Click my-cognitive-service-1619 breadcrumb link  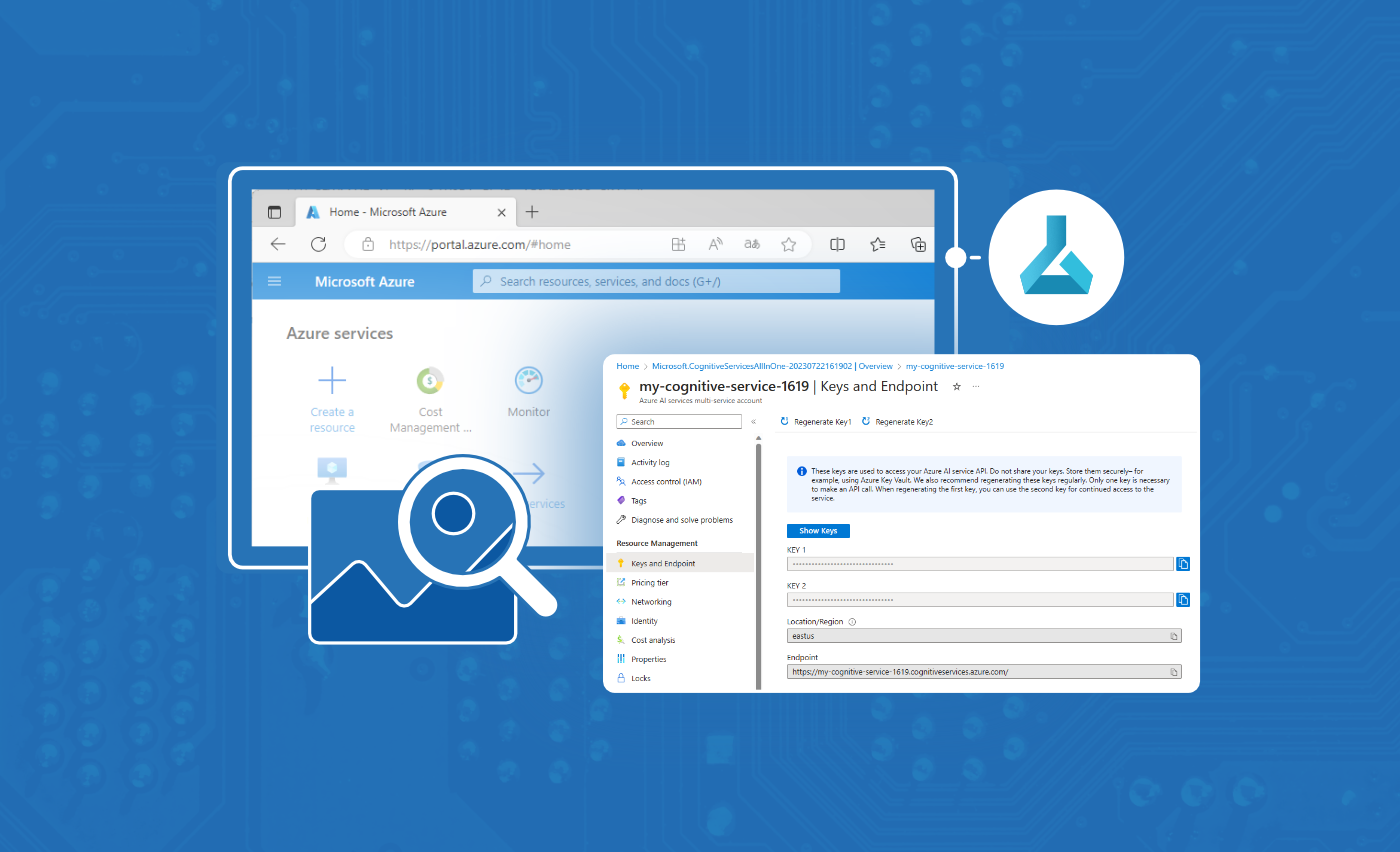[955, 366]
